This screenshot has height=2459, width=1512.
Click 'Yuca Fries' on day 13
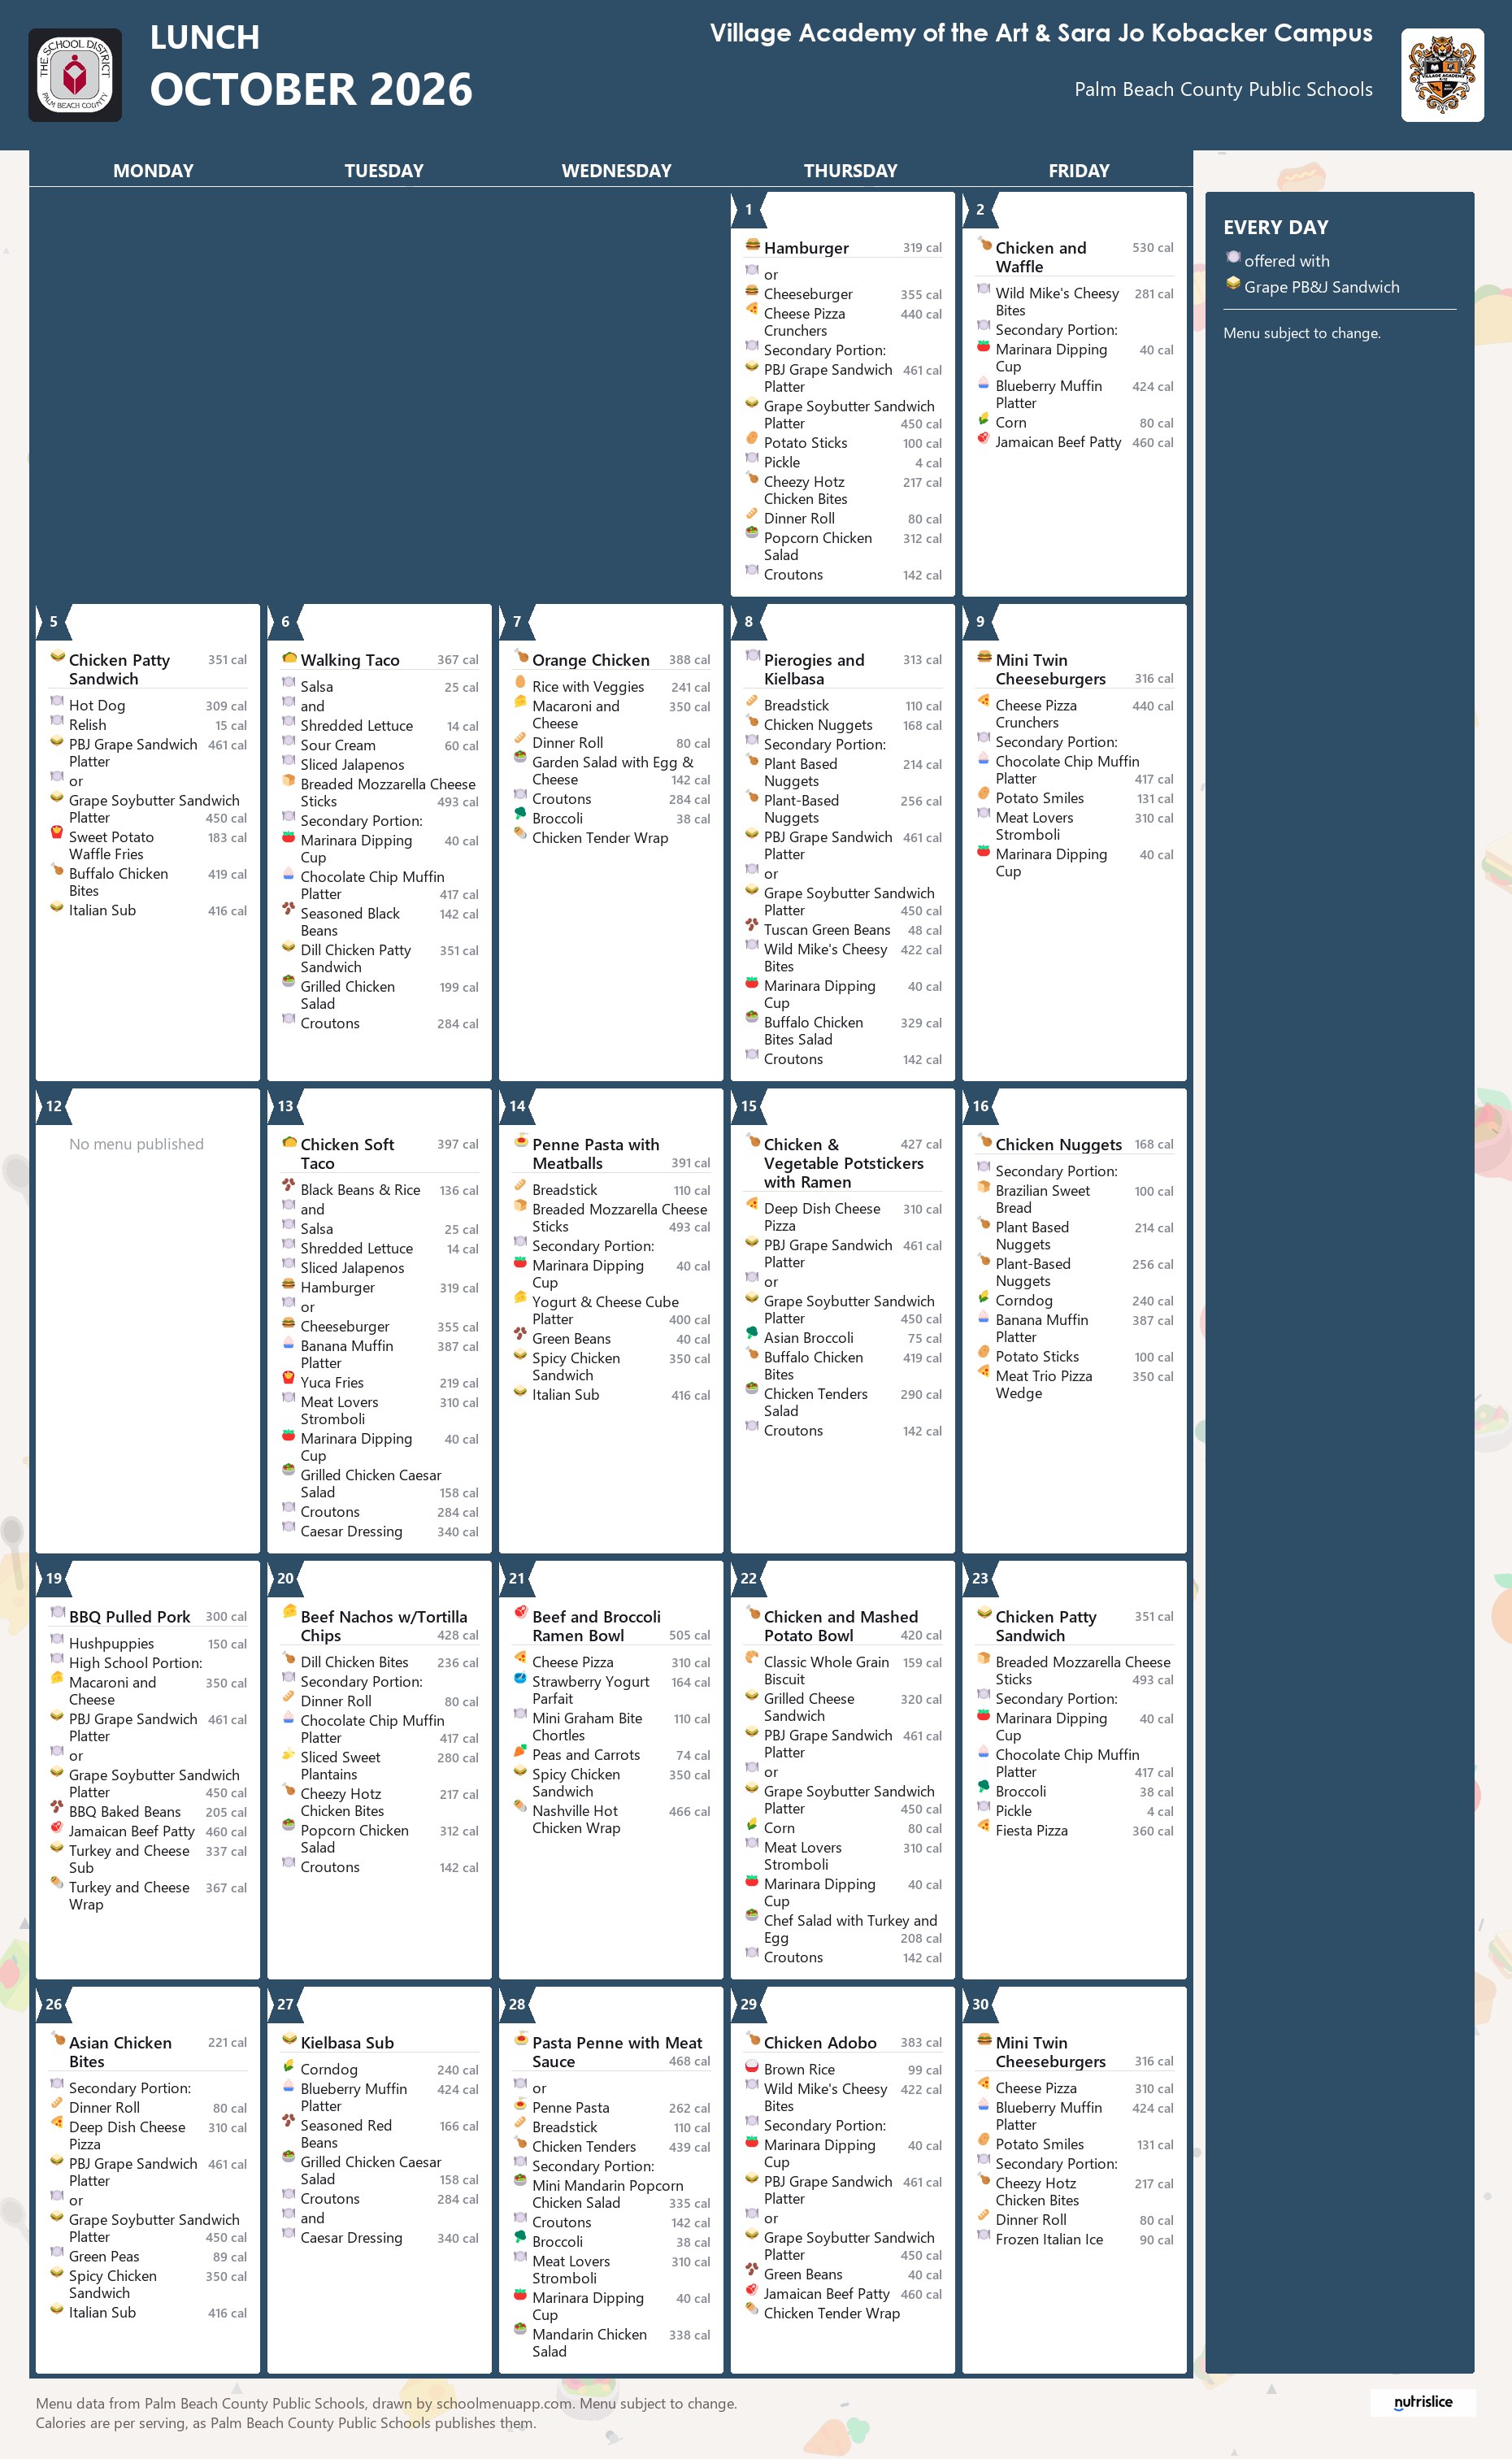[332, 1382]
